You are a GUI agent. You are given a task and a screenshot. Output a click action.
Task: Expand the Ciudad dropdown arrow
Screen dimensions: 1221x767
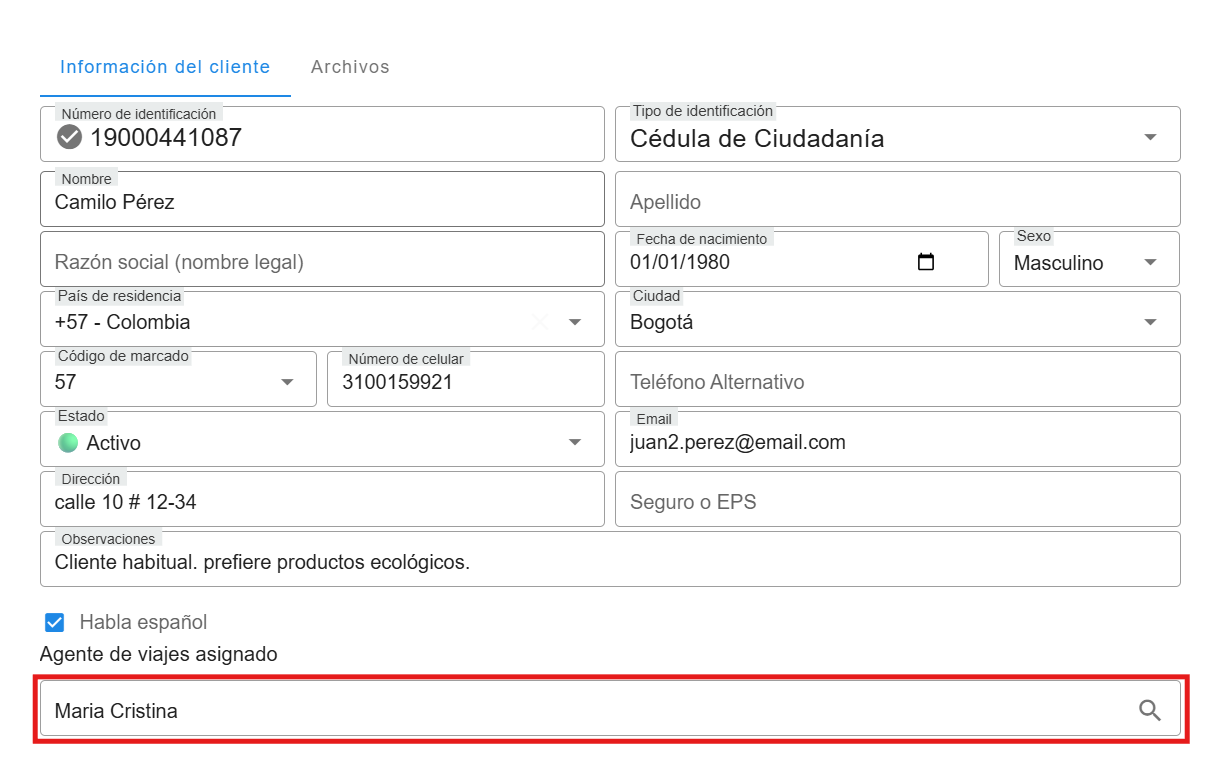pos(1150,322)
